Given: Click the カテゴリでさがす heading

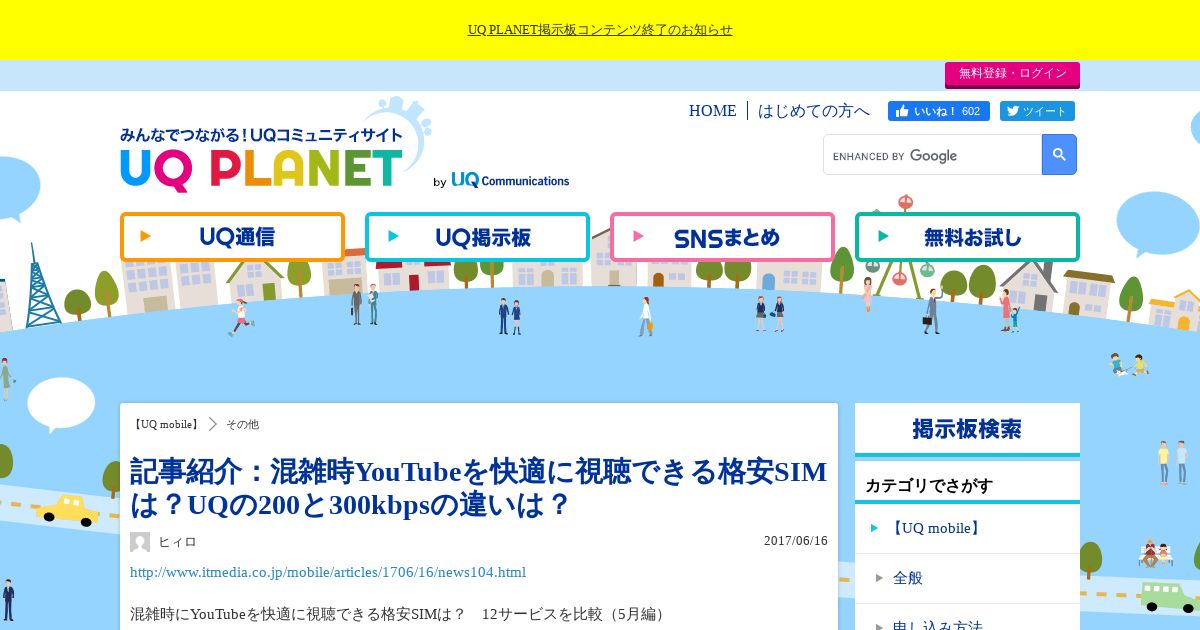Looking at the screenshot, I should point(929,486).
